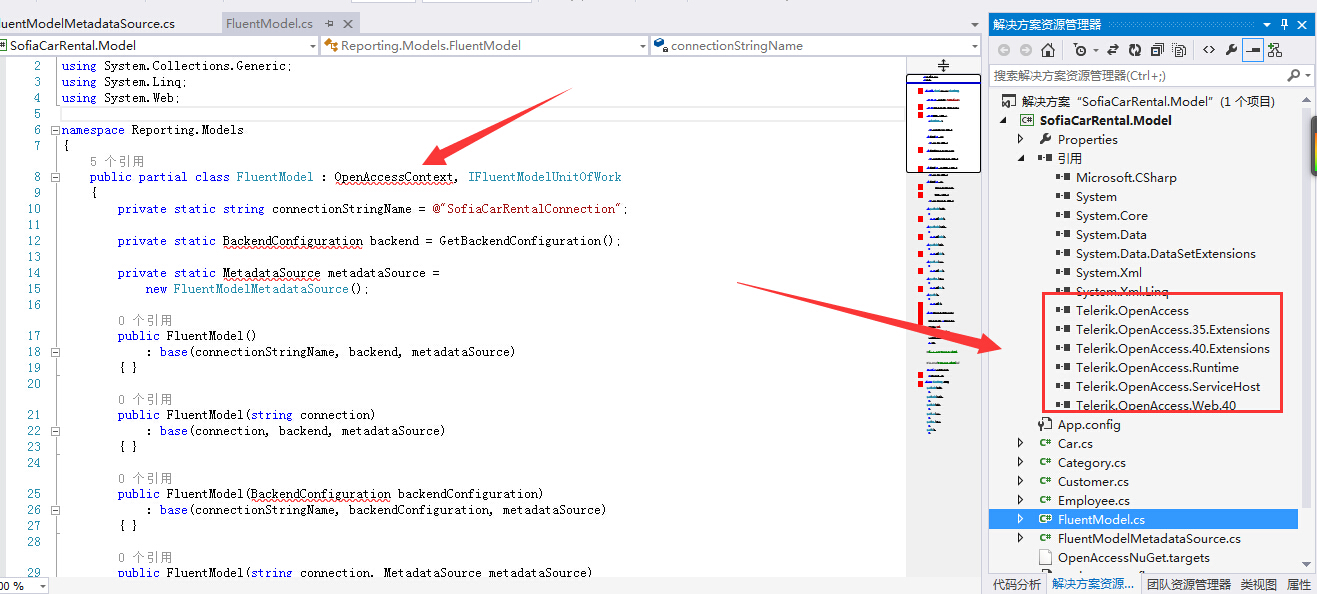Collapse the FluentModel class code block
Viewport: 1317px width, 594px height.
(x=55, y=177)
